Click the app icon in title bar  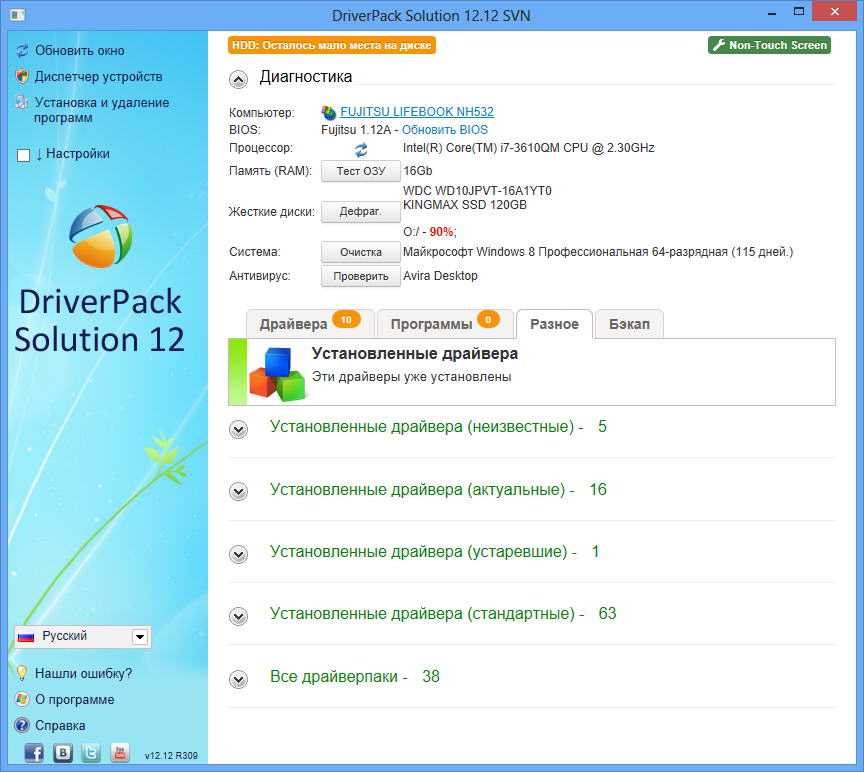(x=17, y=14)
